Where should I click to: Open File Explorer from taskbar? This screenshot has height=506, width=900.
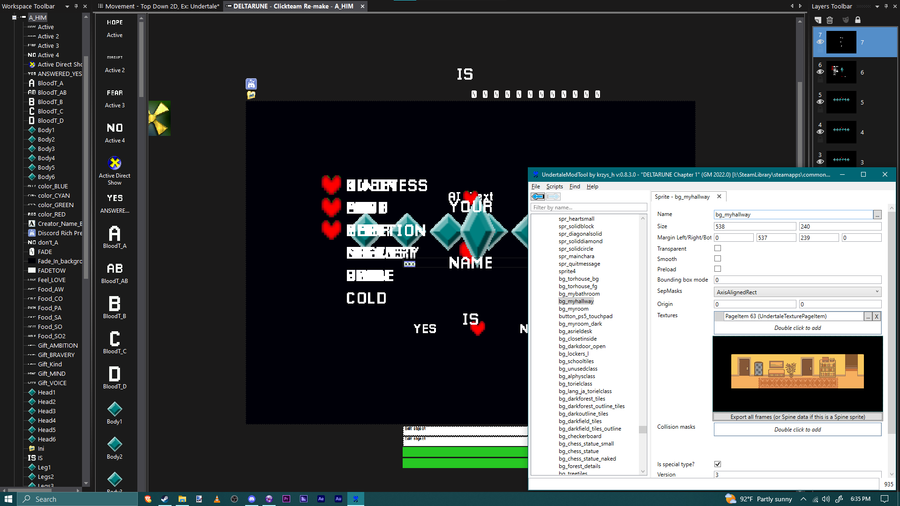[x=182, y=499]
